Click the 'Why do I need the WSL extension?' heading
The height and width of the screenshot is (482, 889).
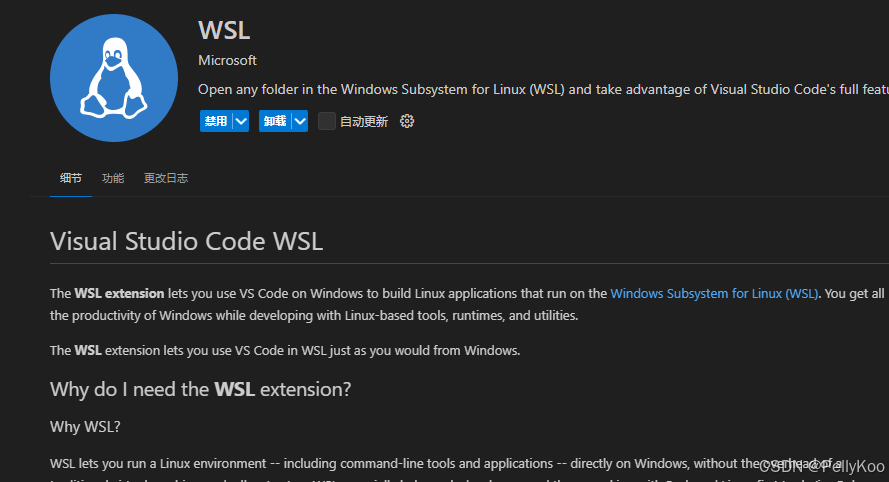(201, 390)
